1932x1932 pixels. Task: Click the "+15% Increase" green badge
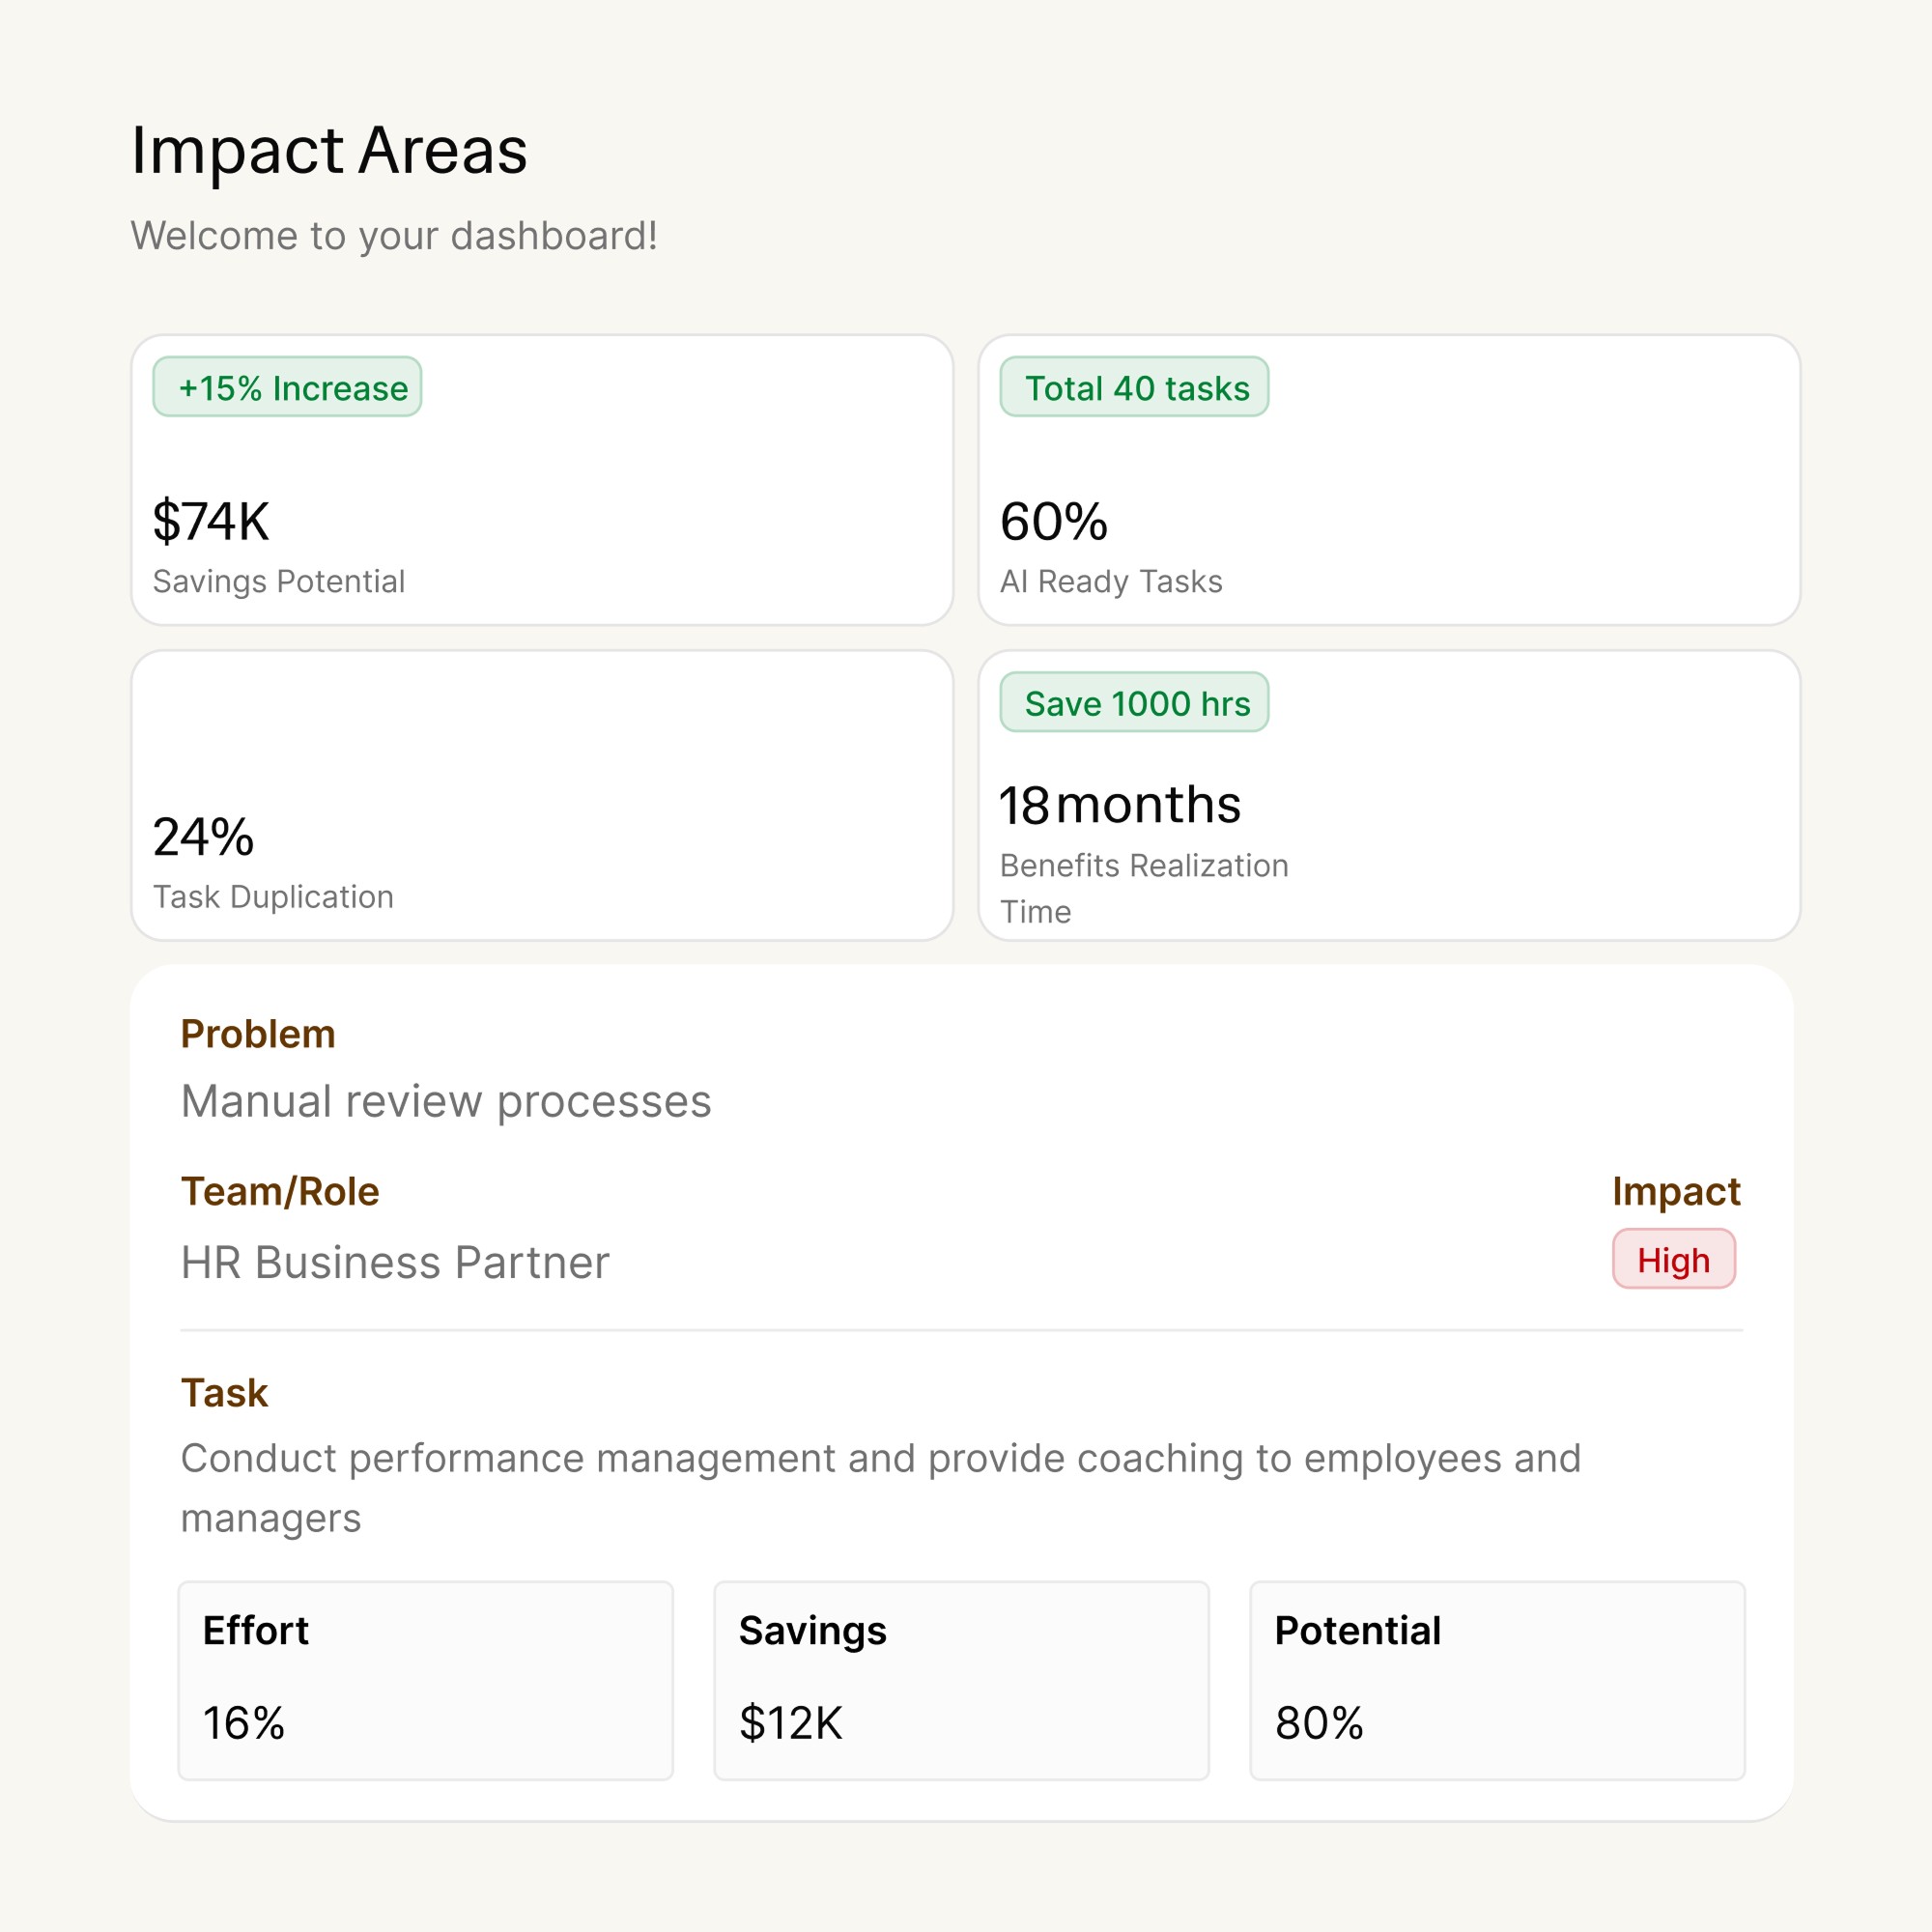[287, 387]
